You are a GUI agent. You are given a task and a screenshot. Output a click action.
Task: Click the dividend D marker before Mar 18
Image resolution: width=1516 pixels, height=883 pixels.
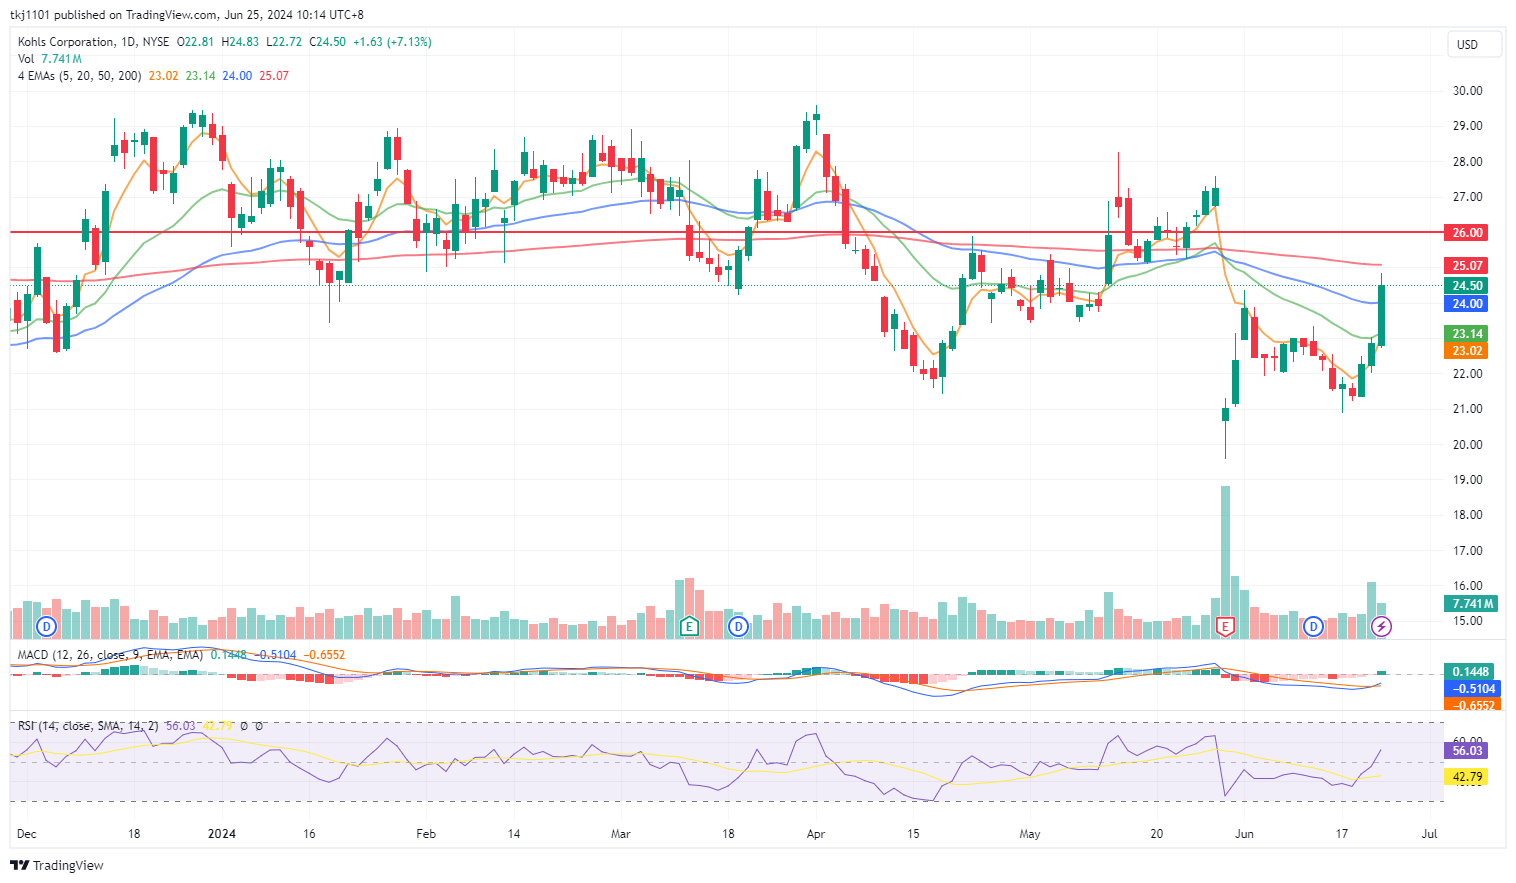click(x=738, y=627)
